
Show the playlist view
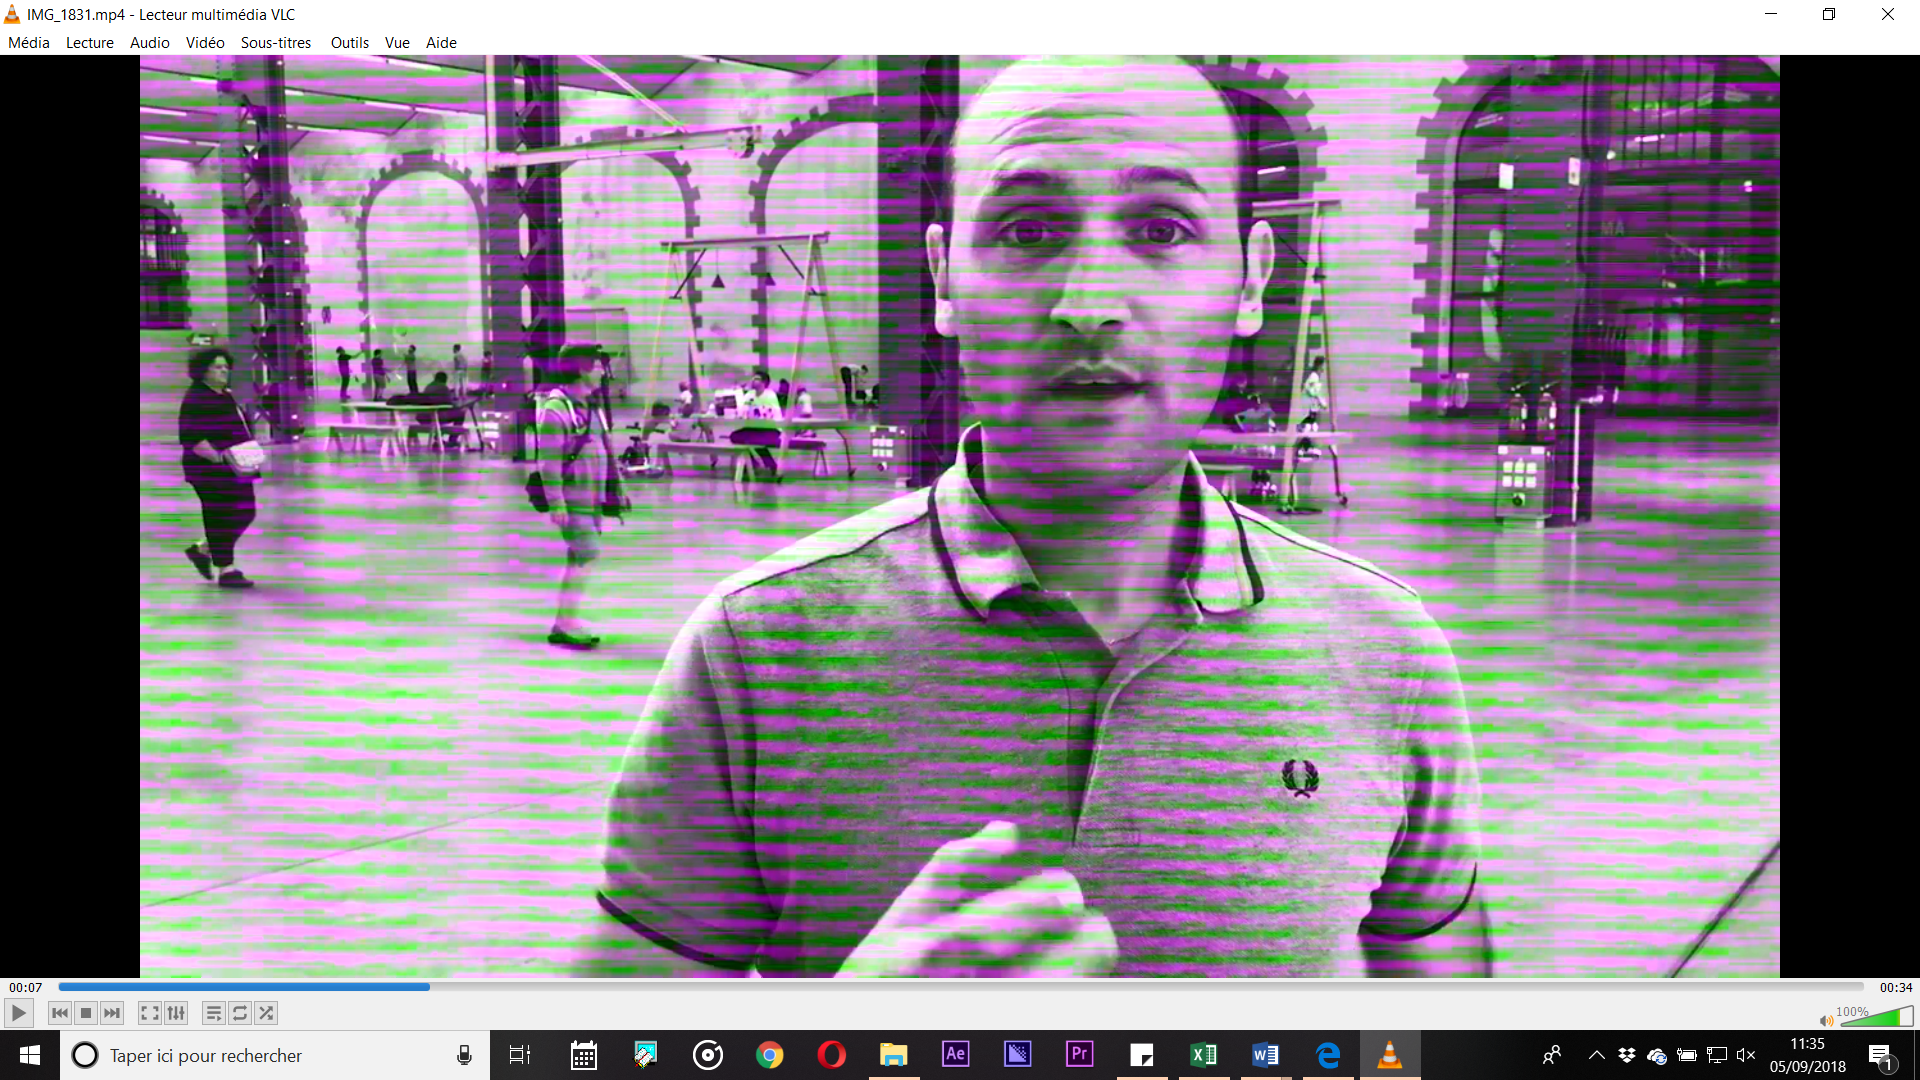[x=213, y=1013]
